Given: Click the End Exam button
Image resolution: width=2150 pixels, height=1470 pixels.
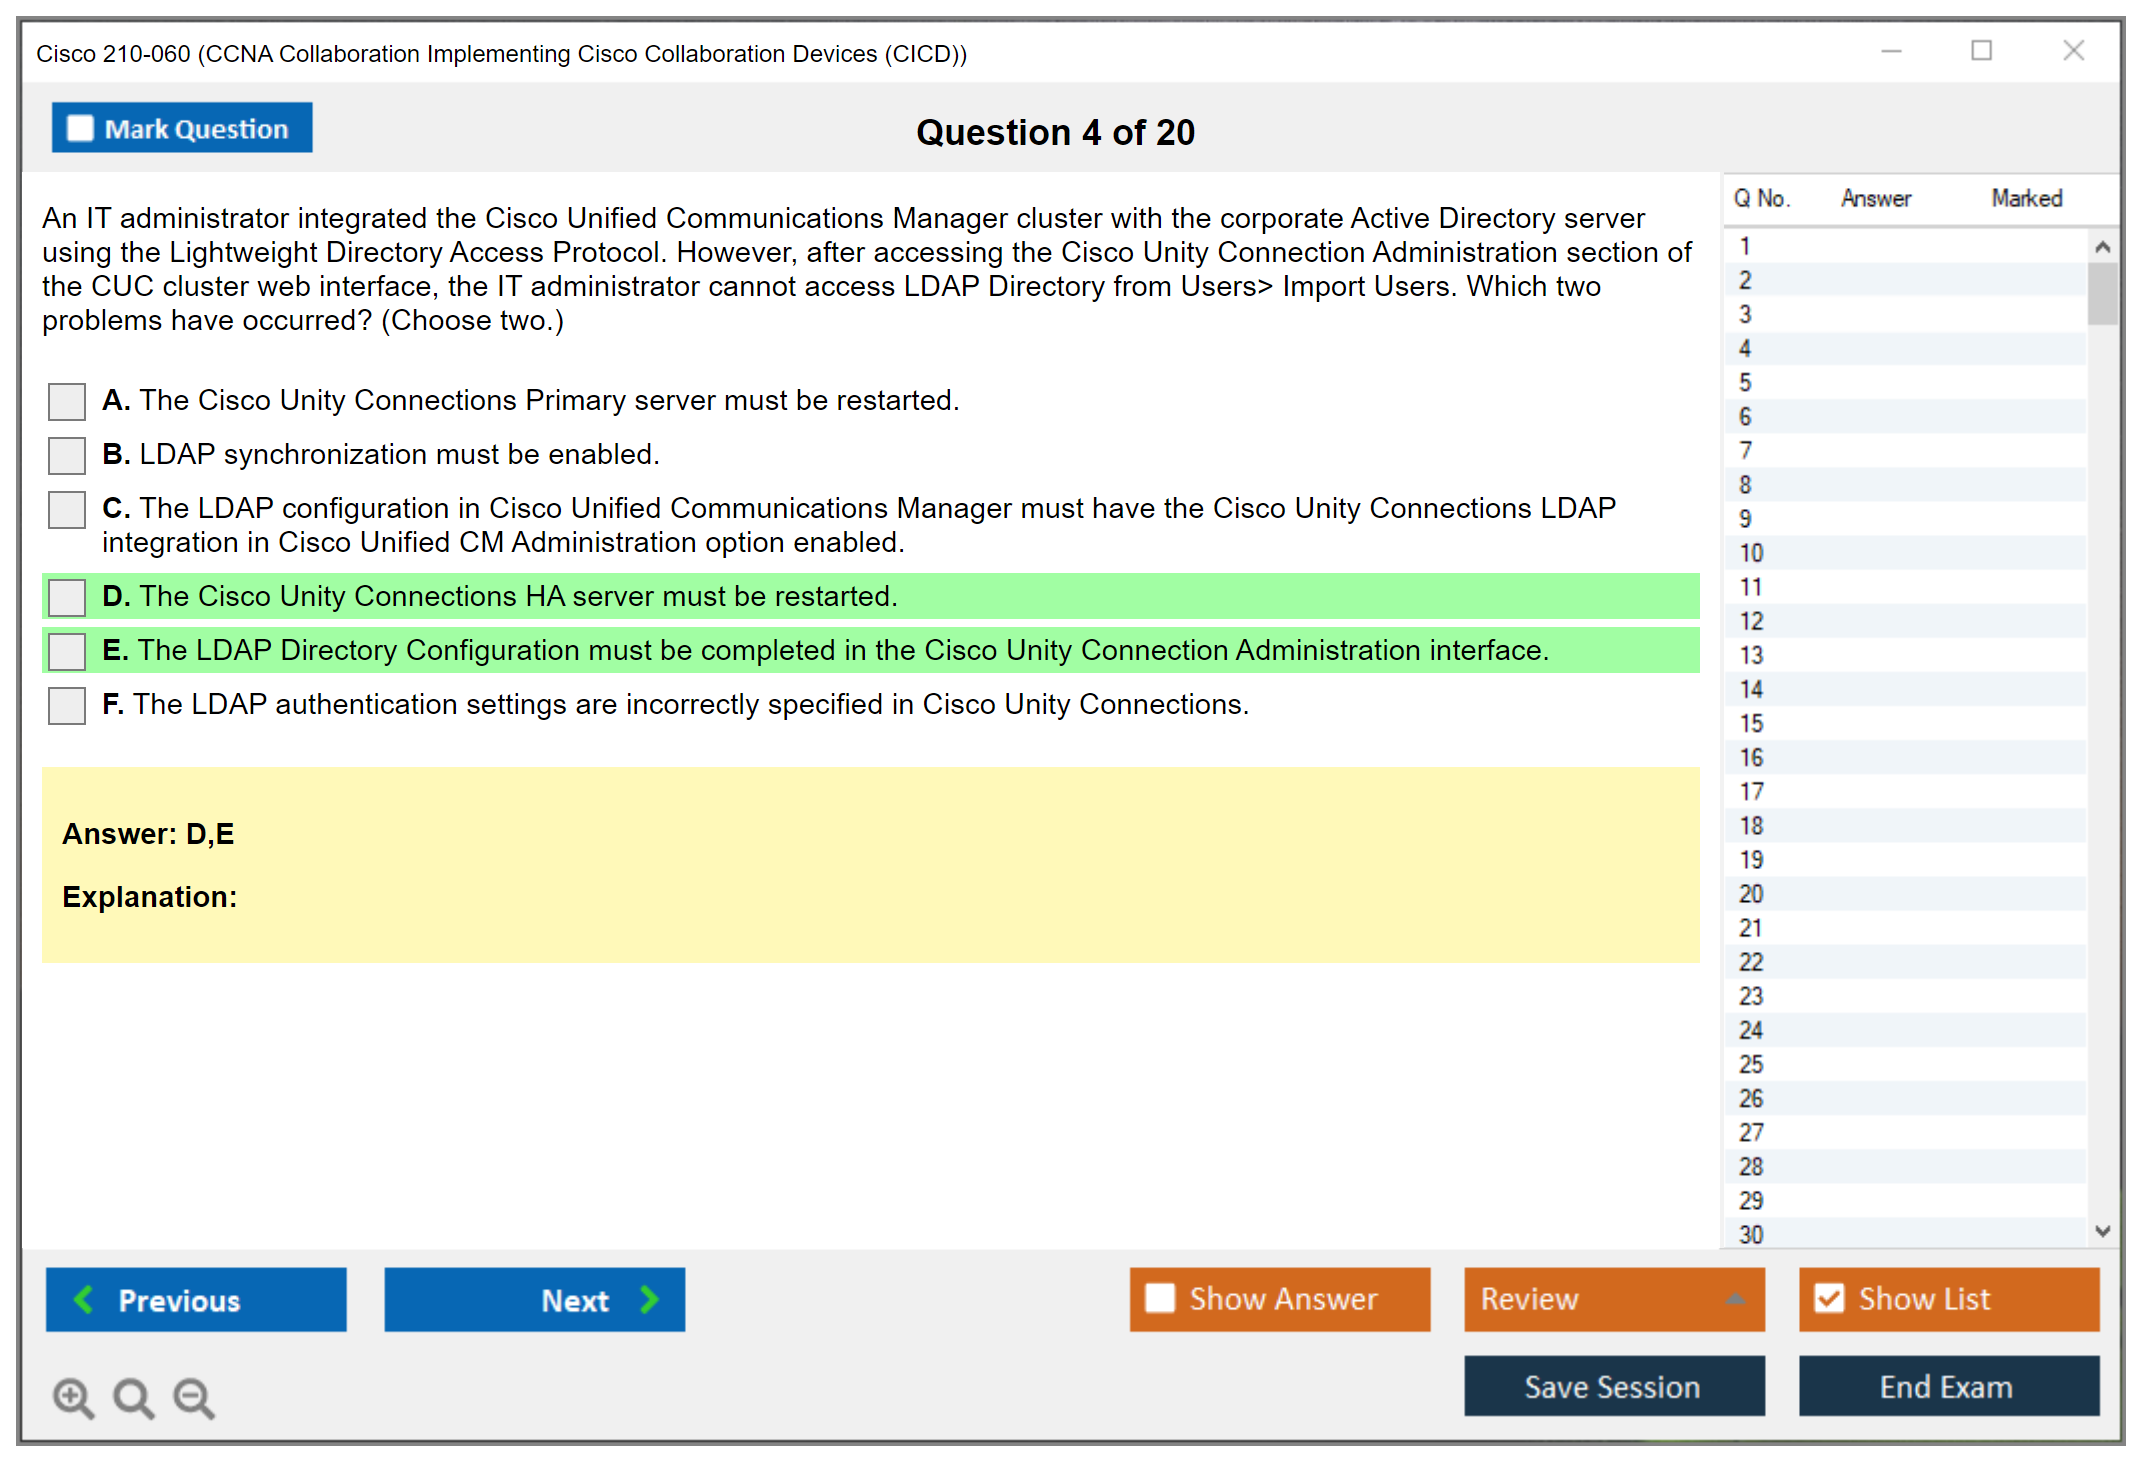Looking at the screenshot, I should click(x=1947, y=1386).
